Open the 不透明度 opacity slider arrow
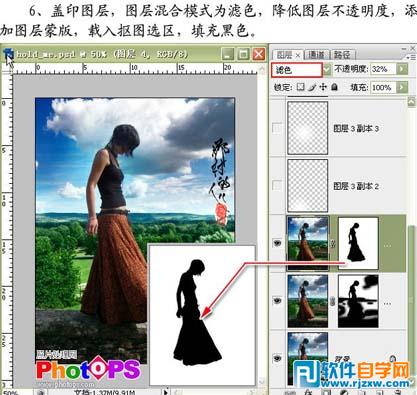This screenshot has width=417, height=395. click(x=402, y=69)
